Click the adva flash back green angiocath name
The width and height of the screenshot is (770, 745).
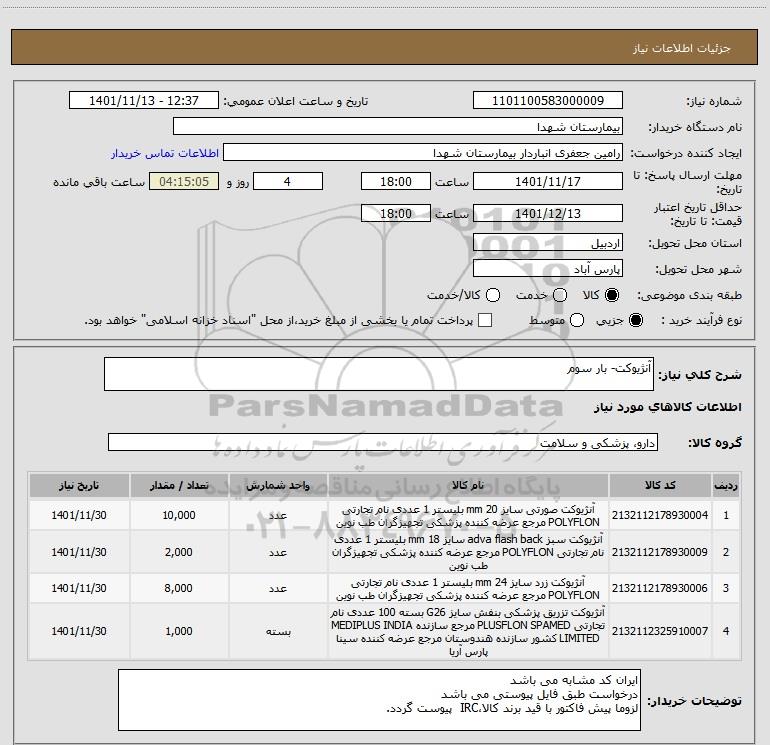(x=468, y=552)
